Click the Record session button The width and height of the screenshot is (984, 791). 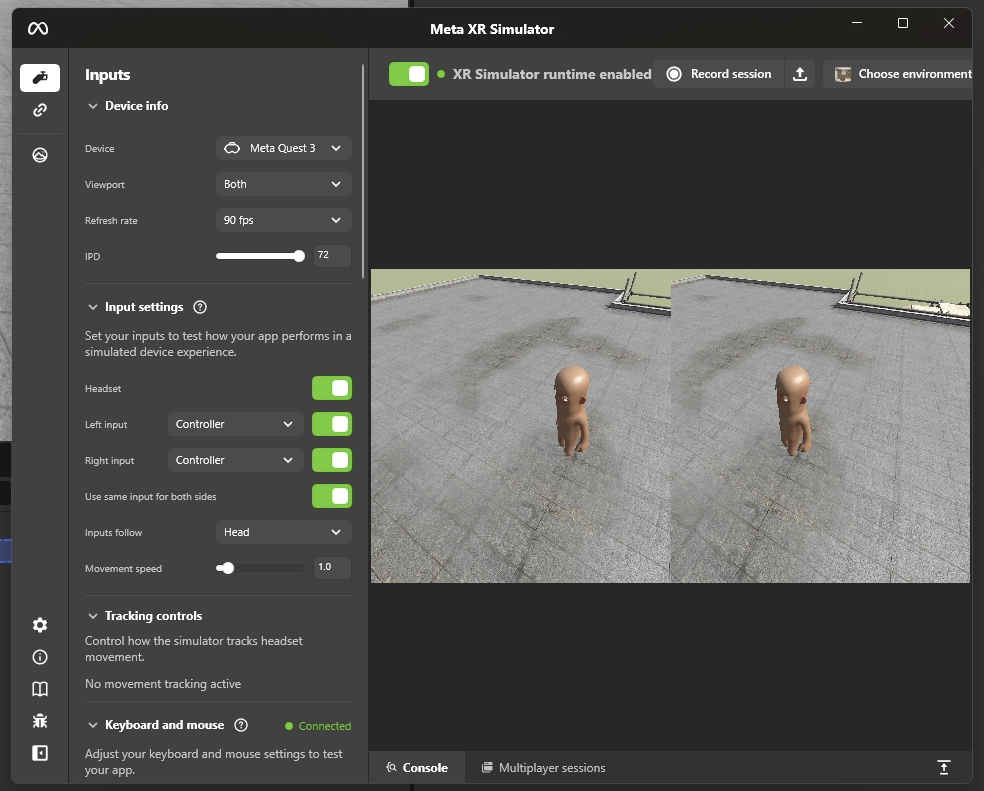coord(719,74)
